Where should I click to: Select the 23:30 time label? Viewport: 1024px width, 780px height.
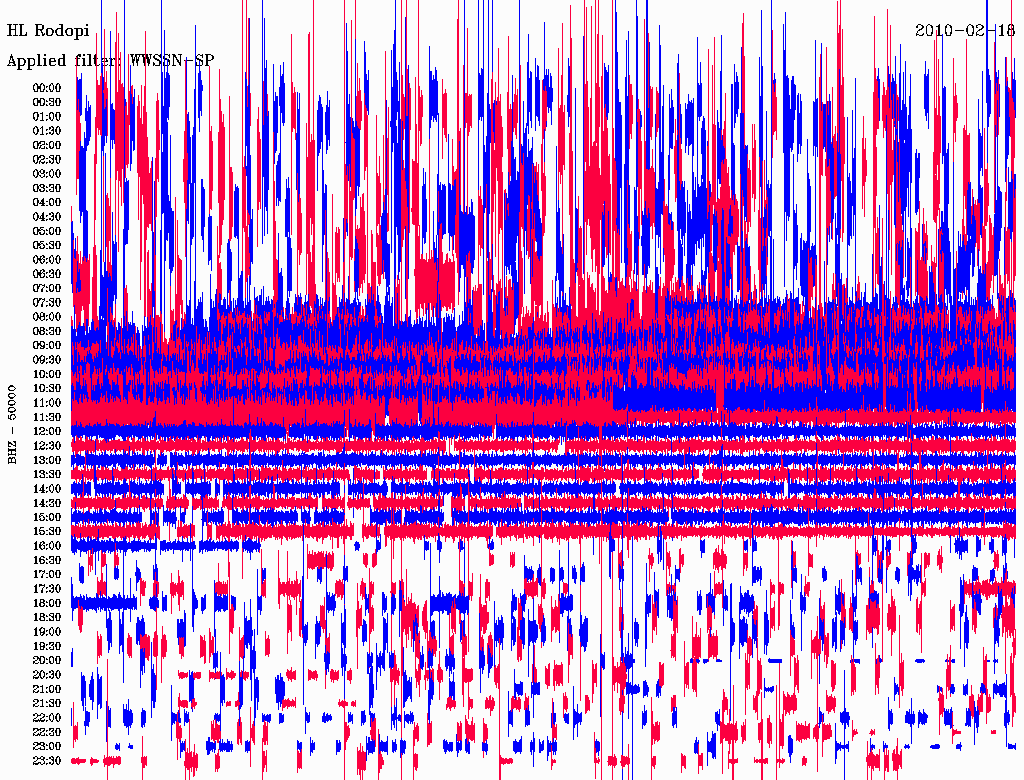coord(47,761)
